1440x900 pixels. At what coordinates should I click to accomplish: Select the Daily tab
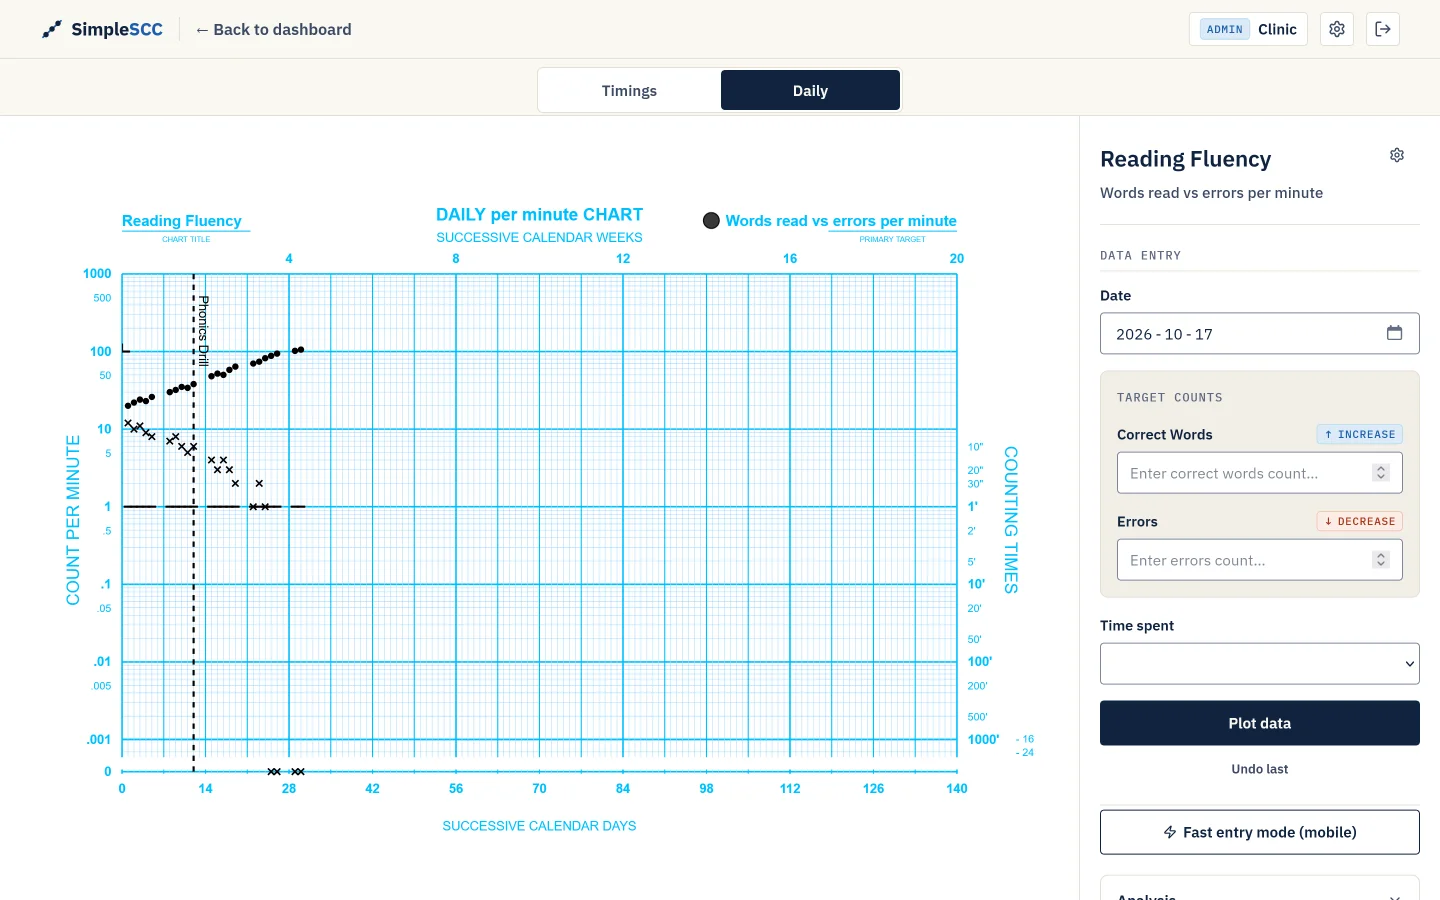pos(810,90)
